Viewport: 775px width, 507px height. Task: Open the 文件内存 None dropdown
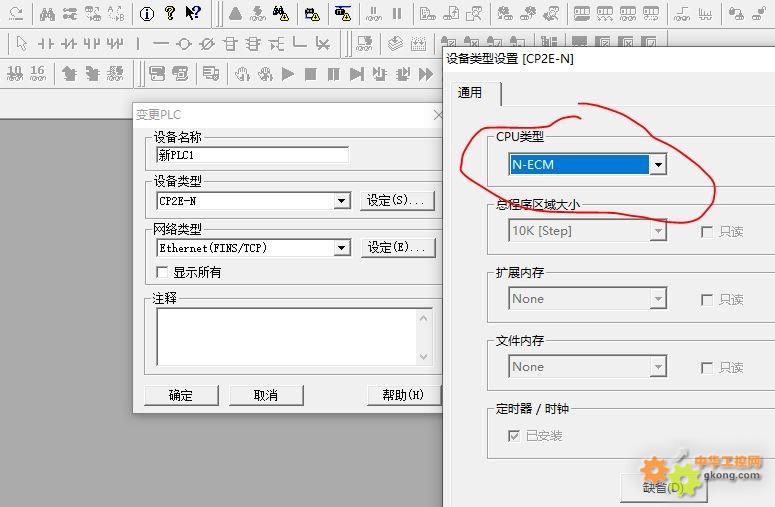pos(657,367)
